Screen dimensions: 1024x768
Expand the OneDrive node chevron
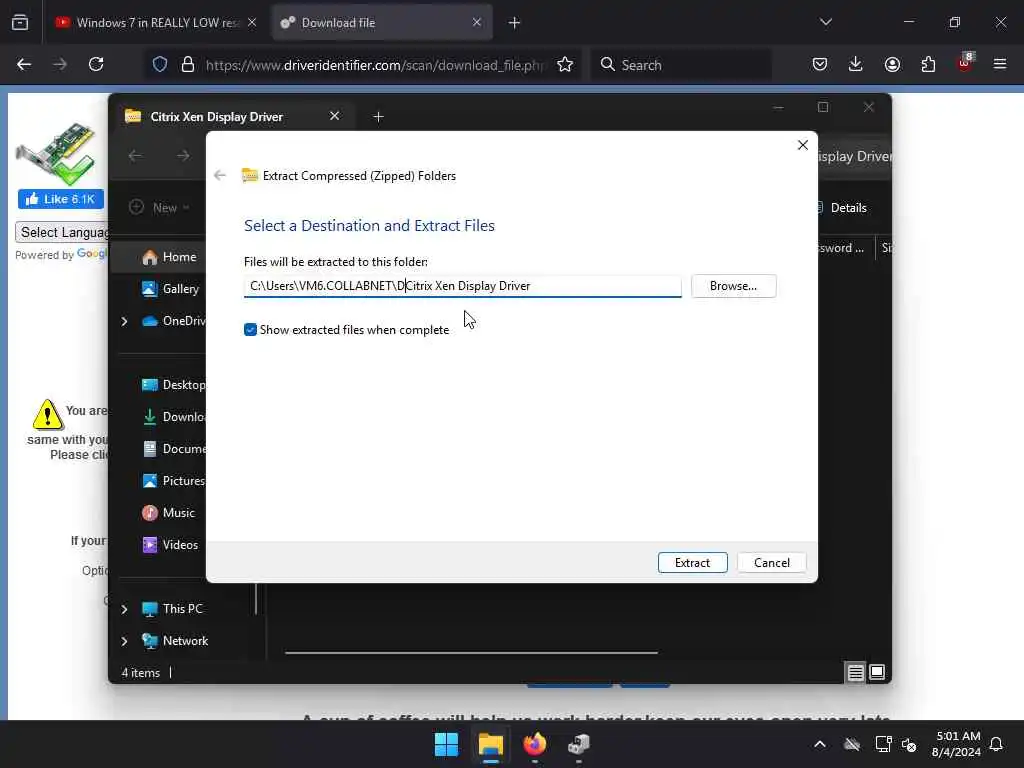124,321
